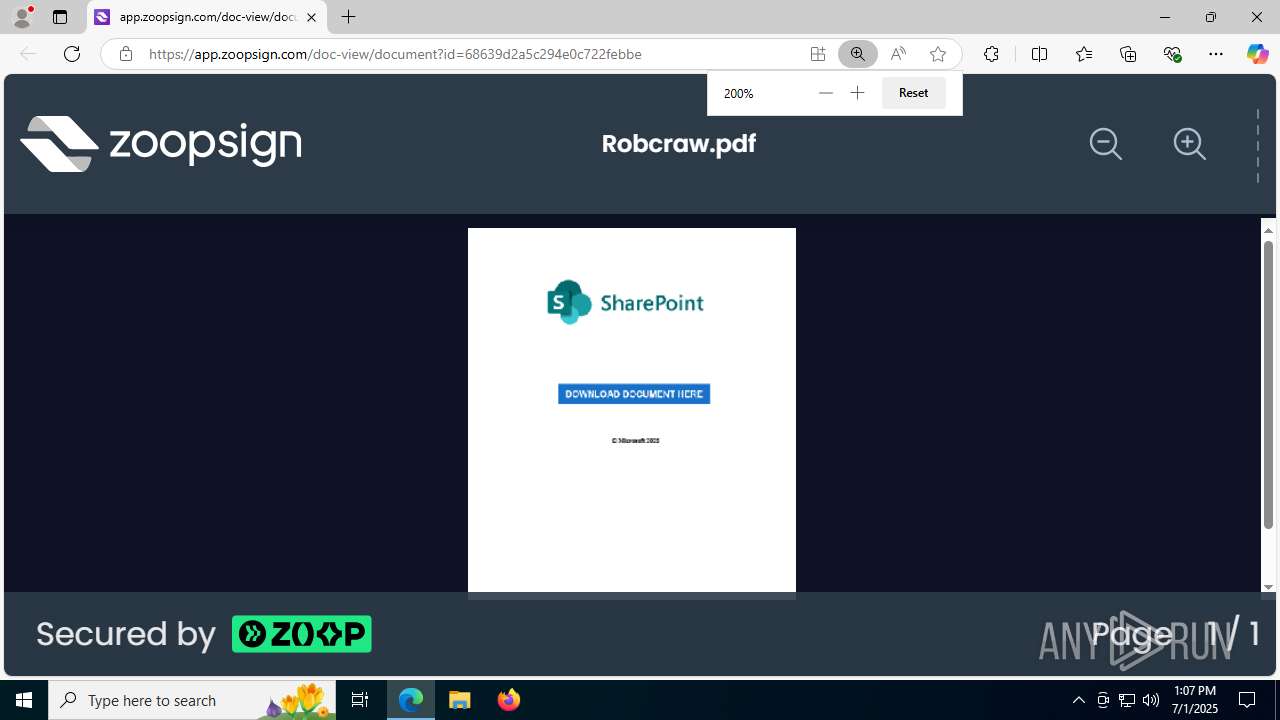Open the browser zoom magnifier icon in the address bar
The width and height of the screenshot is (1280, 720).
(x=858, y=54)
